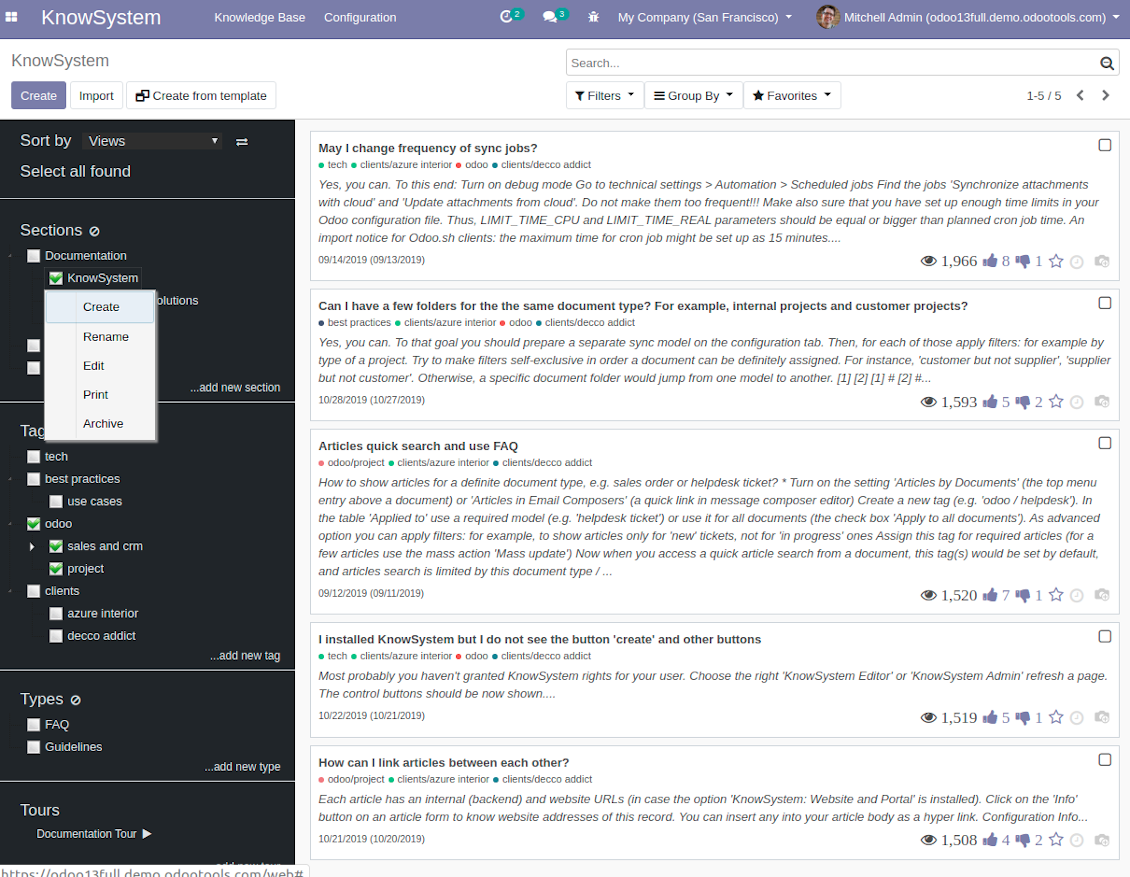Viewport: 1130px width, 877px height.
Task: Open the Sort by Views dropdown
Action: coord(152,141)
